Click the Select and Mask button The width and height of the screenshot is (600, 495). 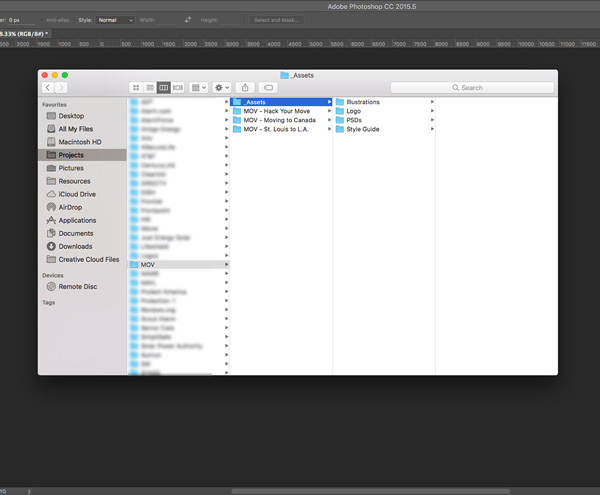[277, 20]
